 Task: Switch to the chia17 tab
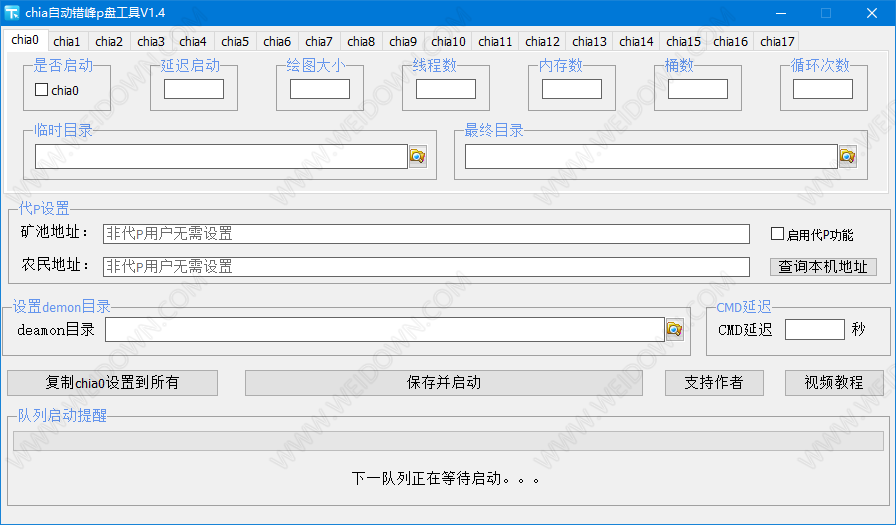(x=777, y=42)
